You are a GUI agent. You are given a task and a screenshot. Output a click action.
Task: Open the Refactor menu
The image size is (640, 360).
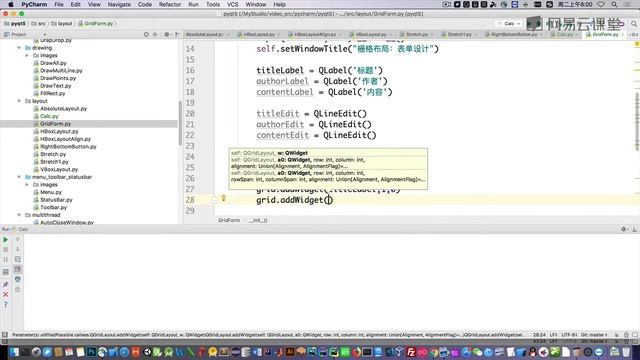[170, 4]
